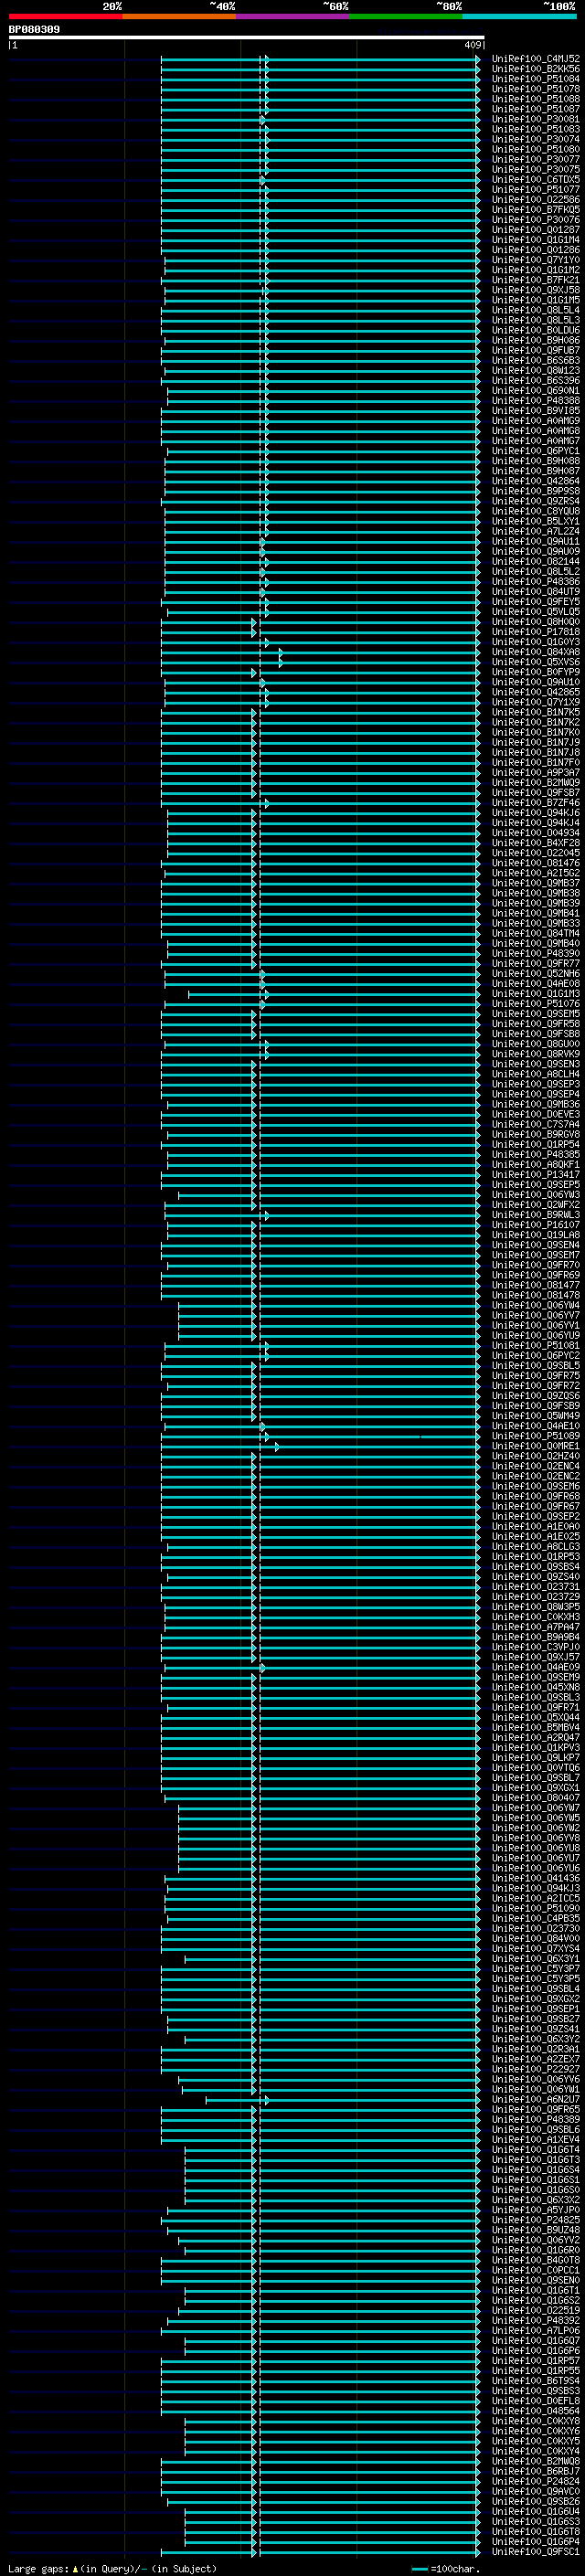This screenshot has width=585, height=2576.
Task: Select the UniRef100_Q9FR58 label
Action: click(536, 1024)
